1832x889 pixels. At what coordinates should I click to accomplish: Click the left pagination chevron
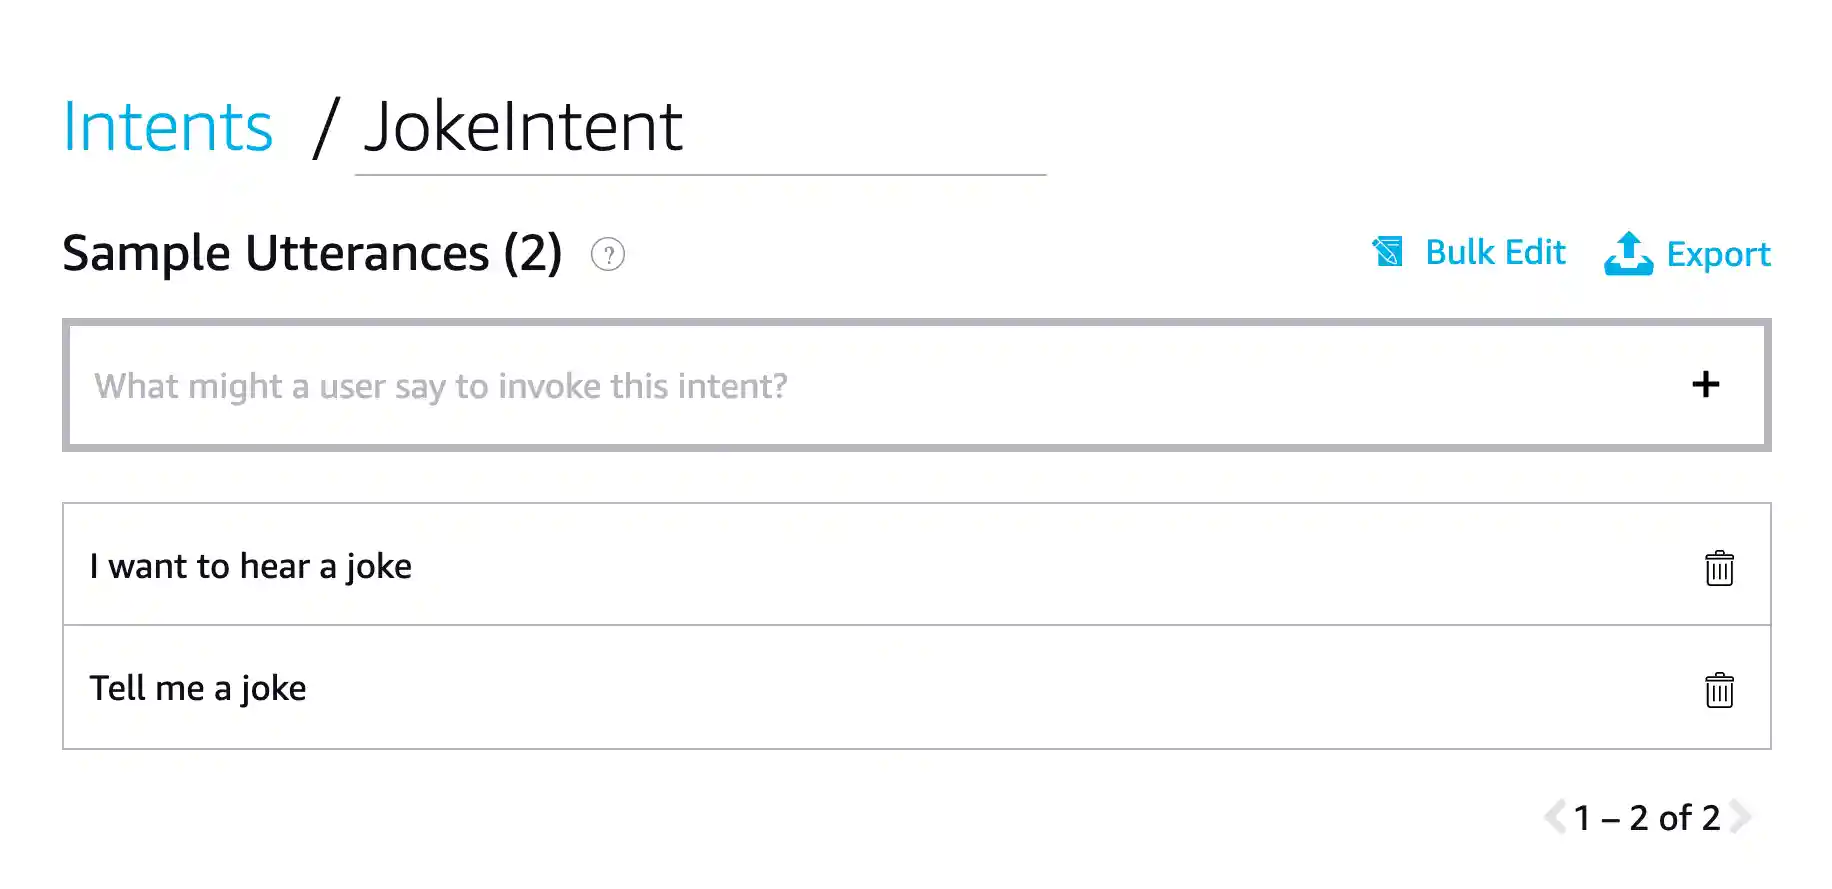(x=1554, y=817)
